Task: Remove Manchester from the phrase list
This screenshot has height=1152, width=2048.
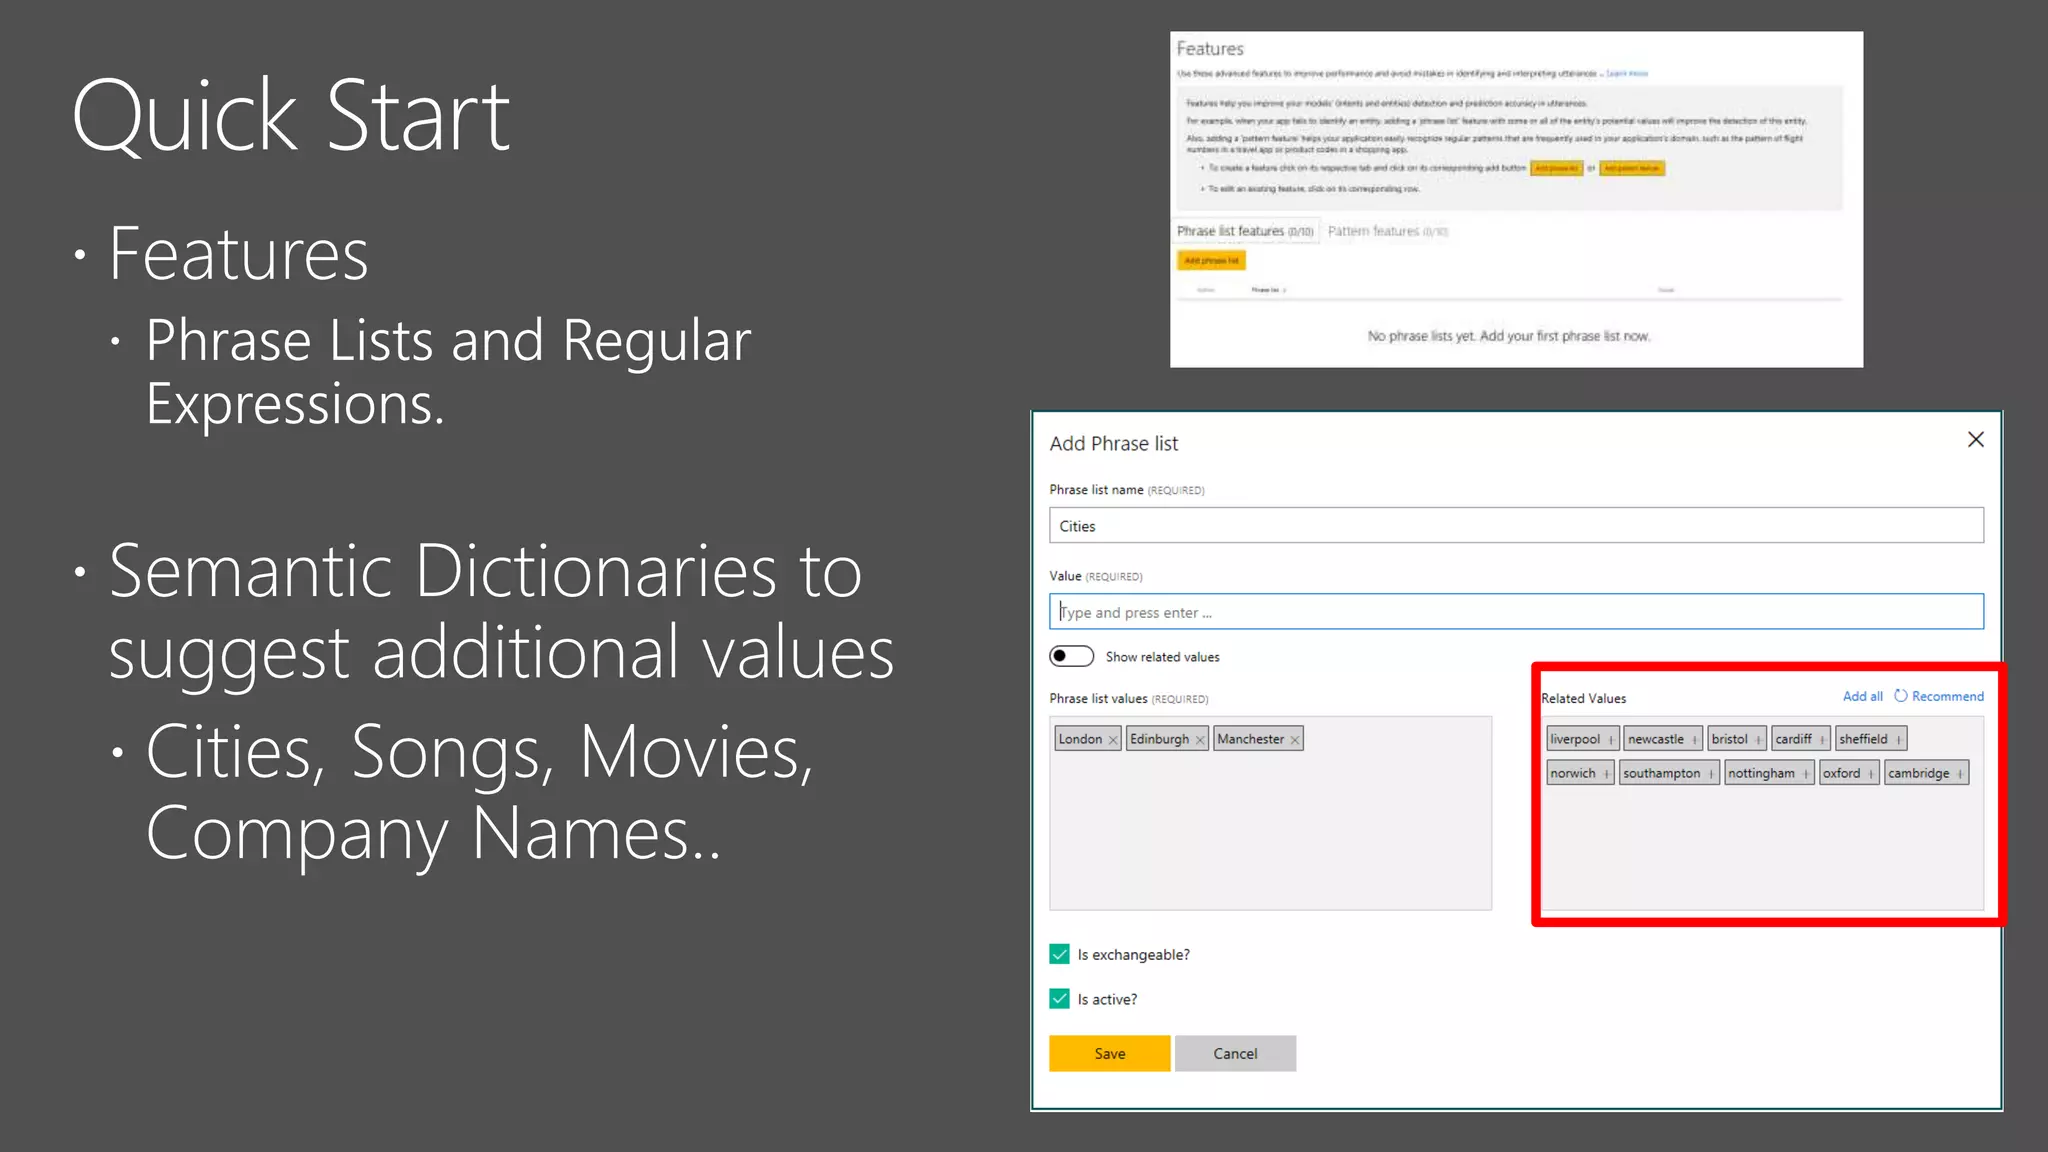Action: [1294, 740]
